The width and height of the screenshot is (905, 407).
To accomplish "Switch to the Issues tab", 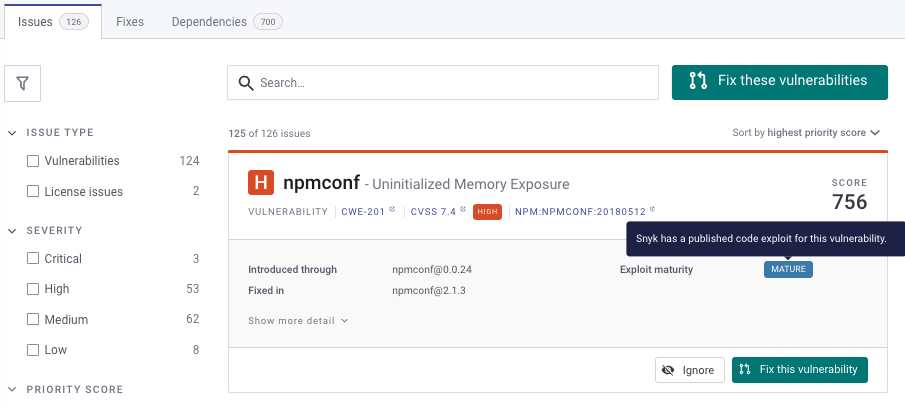I will [53, 22].
